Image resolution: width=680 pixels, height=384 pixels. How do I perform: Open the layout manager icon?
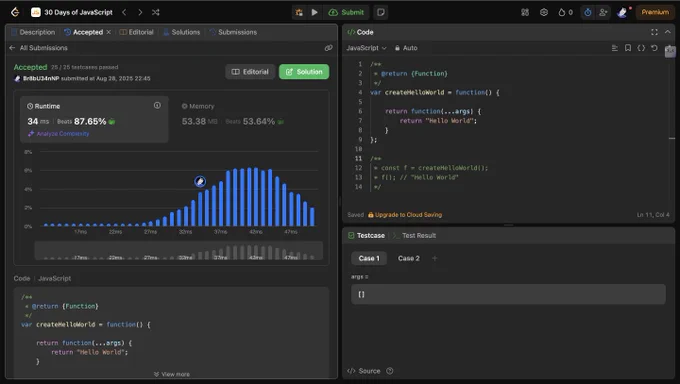[525, 12]
